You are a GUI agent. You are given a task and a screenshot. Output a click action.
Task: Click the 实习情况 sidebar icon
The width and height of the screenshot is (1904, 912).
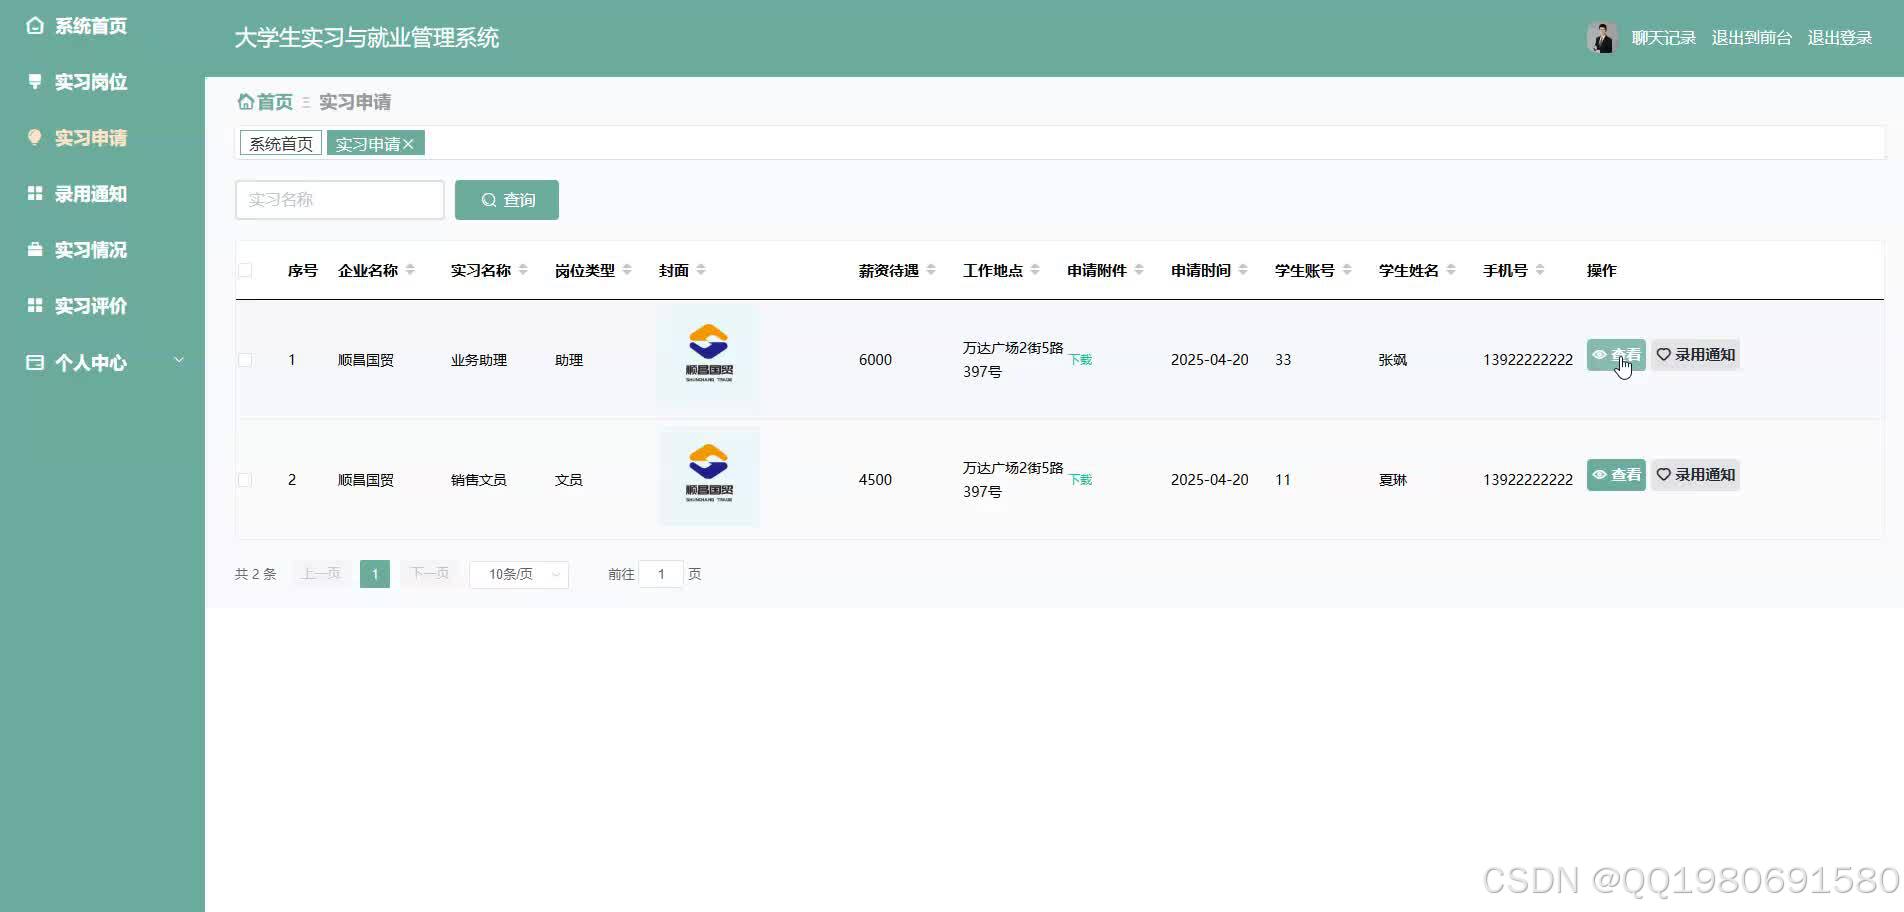[35, 249]
